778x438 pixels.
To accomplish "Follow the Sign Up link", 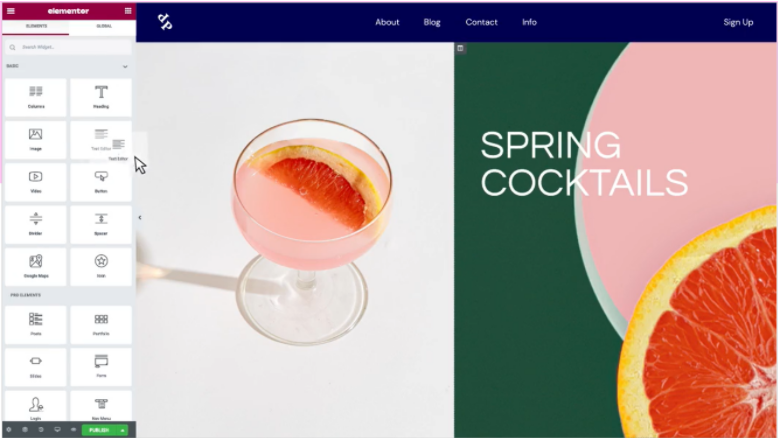I will [x=738, y=22].
